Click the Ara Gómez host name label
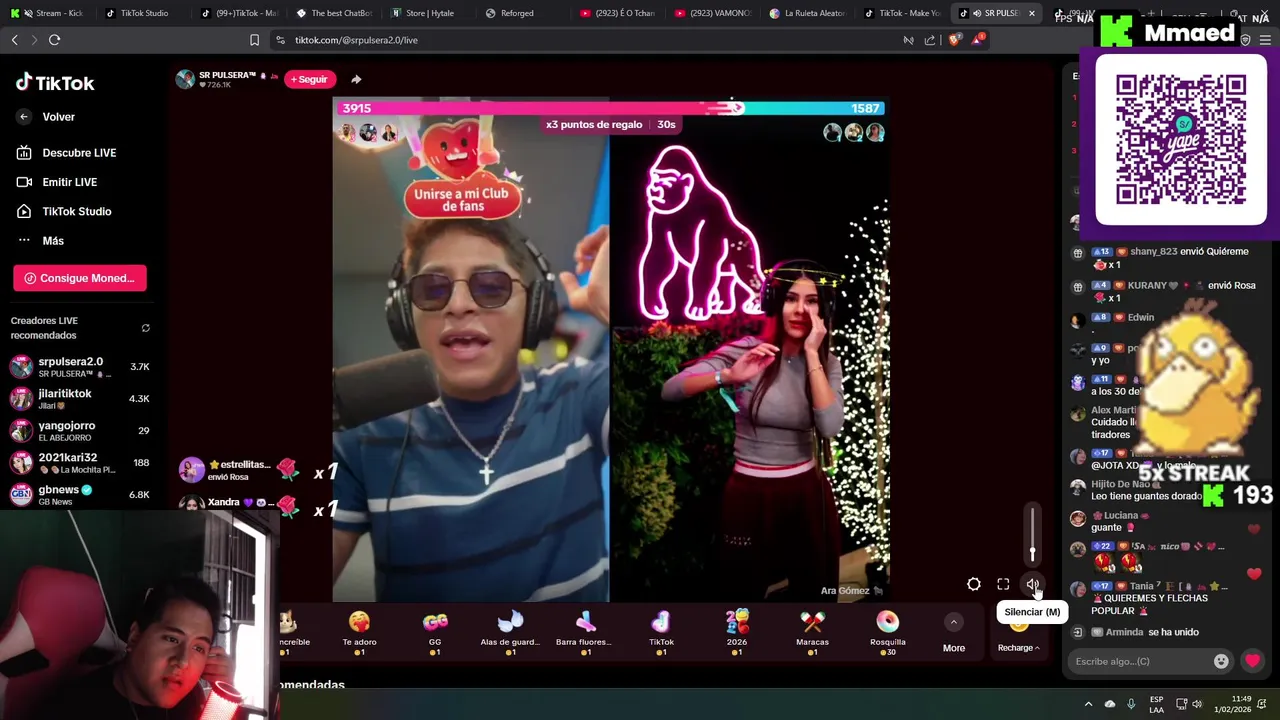The width and height of the screenshot is (1280, 720). pyautogui.click(x=851, y=591)
